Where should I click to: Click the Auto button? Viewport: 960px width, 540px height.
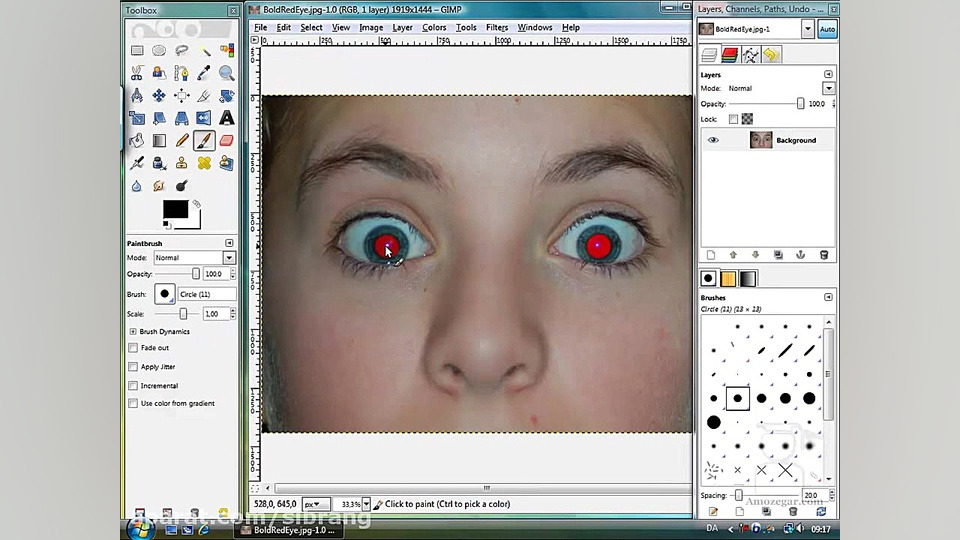(x=827, y=30)
